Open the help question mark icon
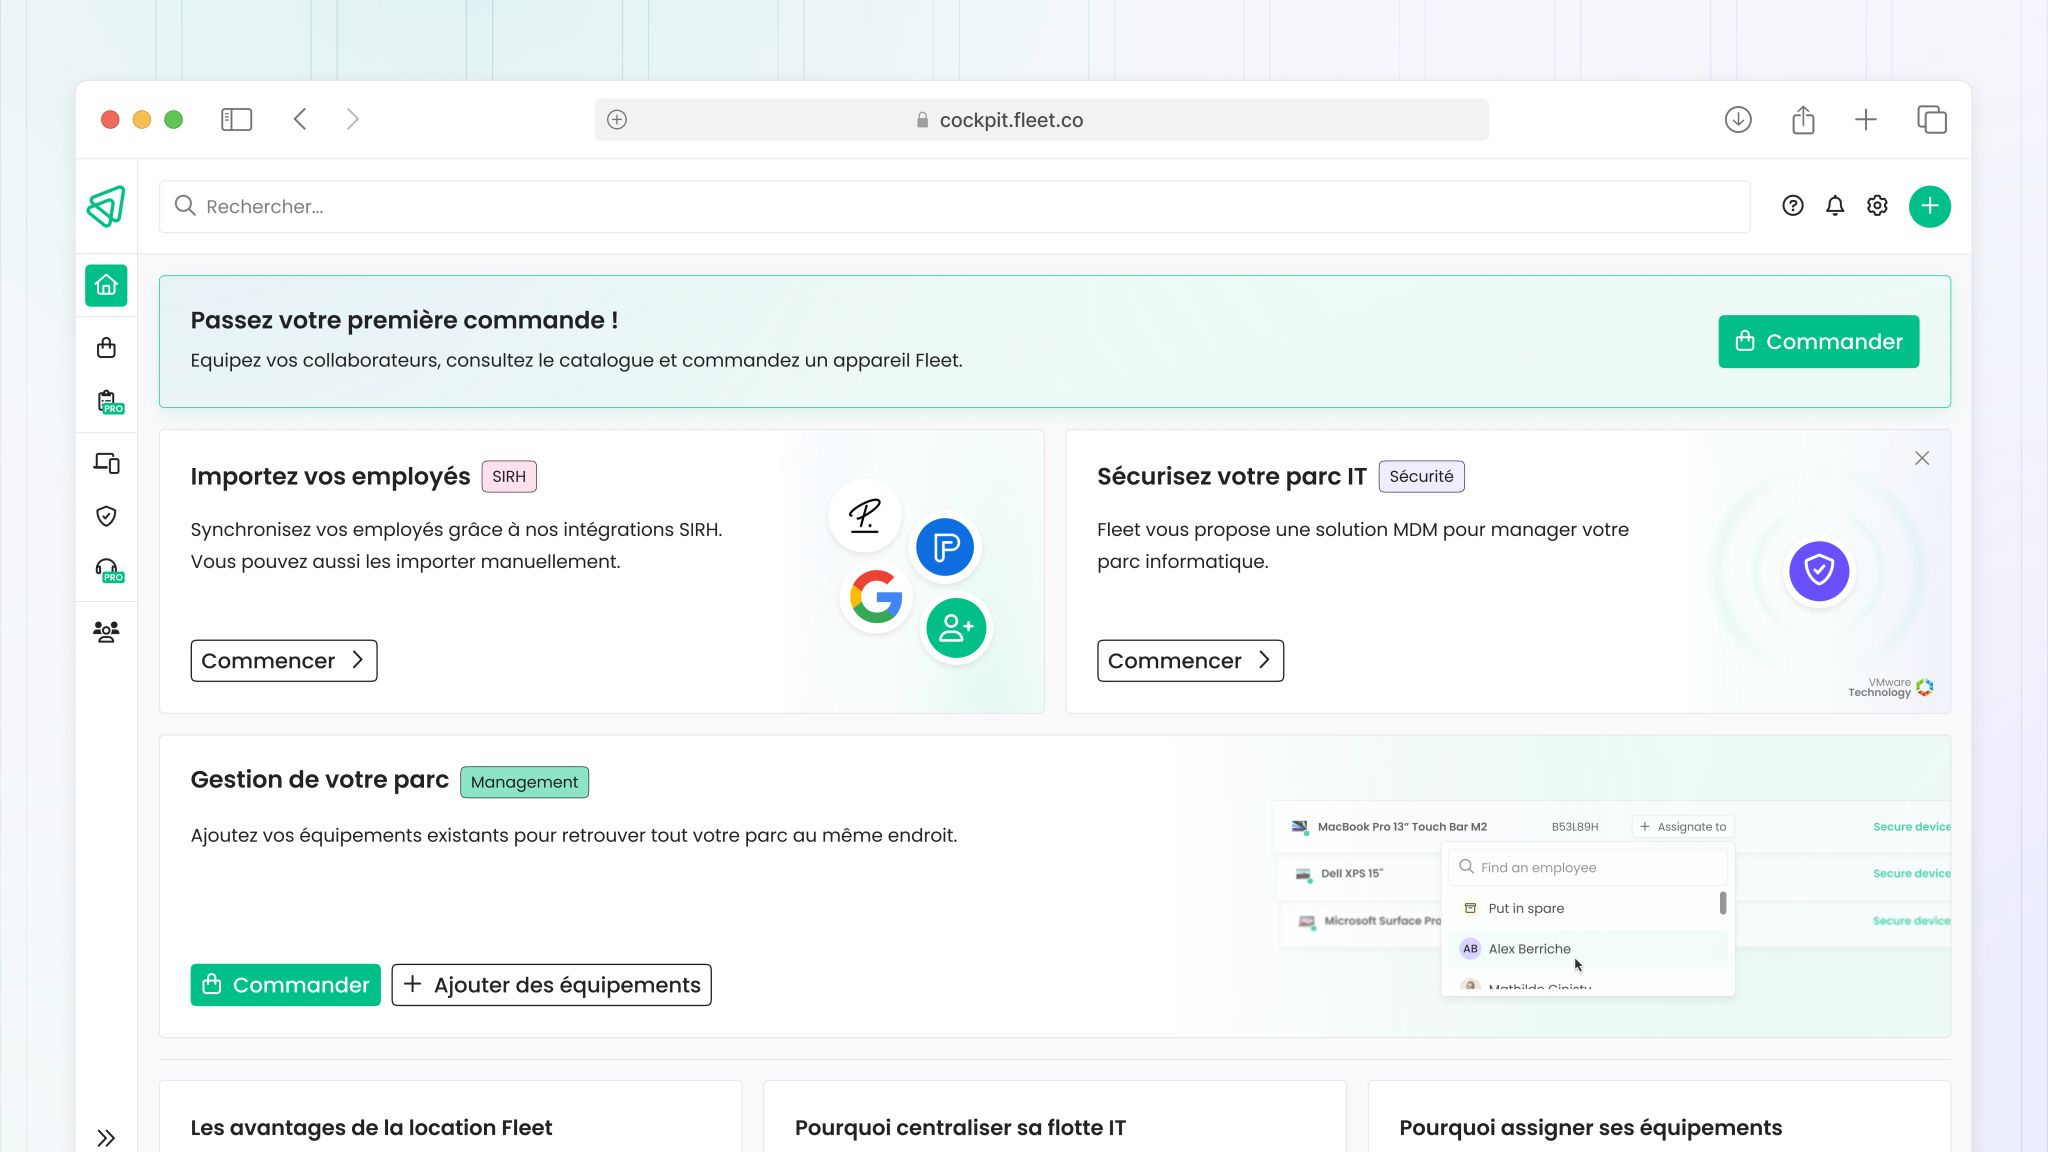Image resolution: width=2048 pixels, height=1152 pixels. pos(1792,206)
